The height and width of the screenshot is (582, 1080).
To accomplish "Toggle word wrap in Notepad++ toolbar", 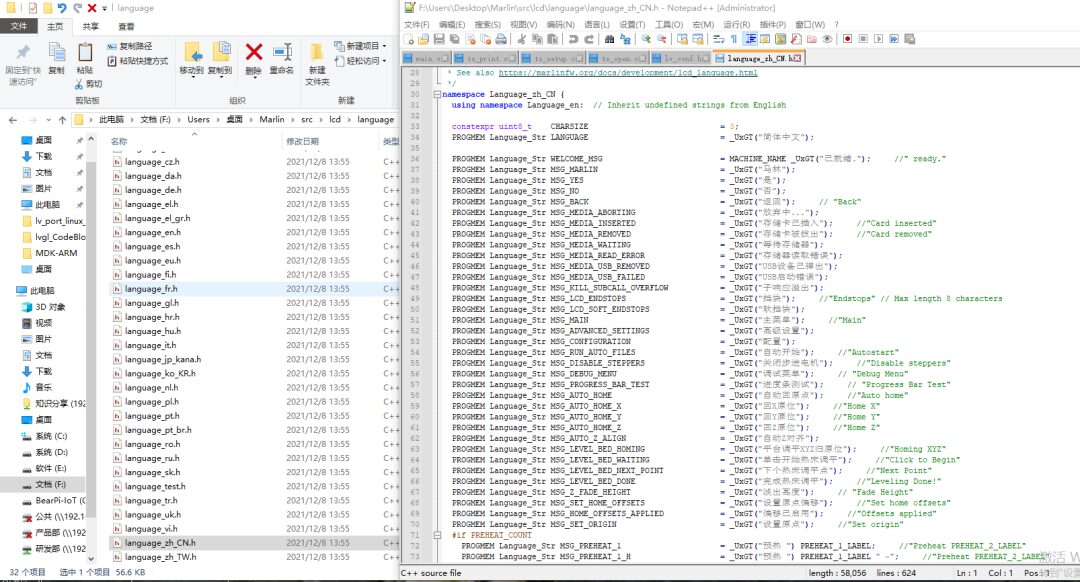I will [x=718, y=39].
